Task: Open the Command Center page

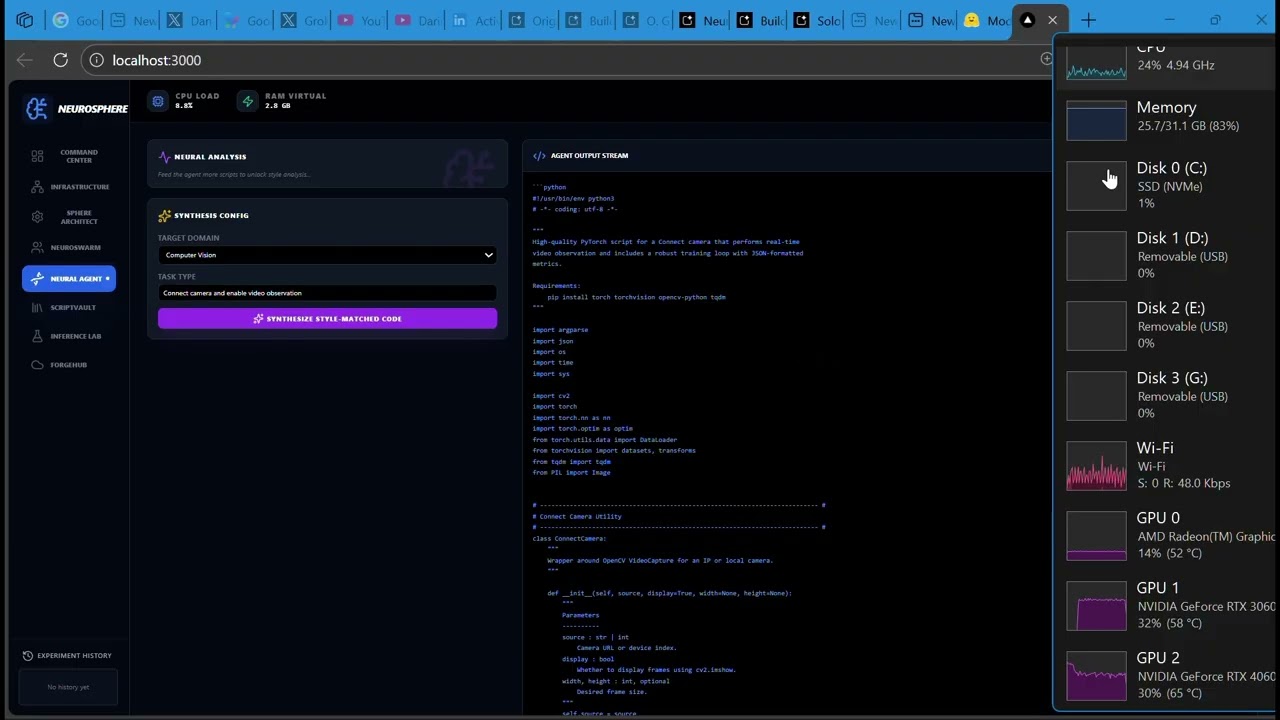Action: (x=68, y=156)
